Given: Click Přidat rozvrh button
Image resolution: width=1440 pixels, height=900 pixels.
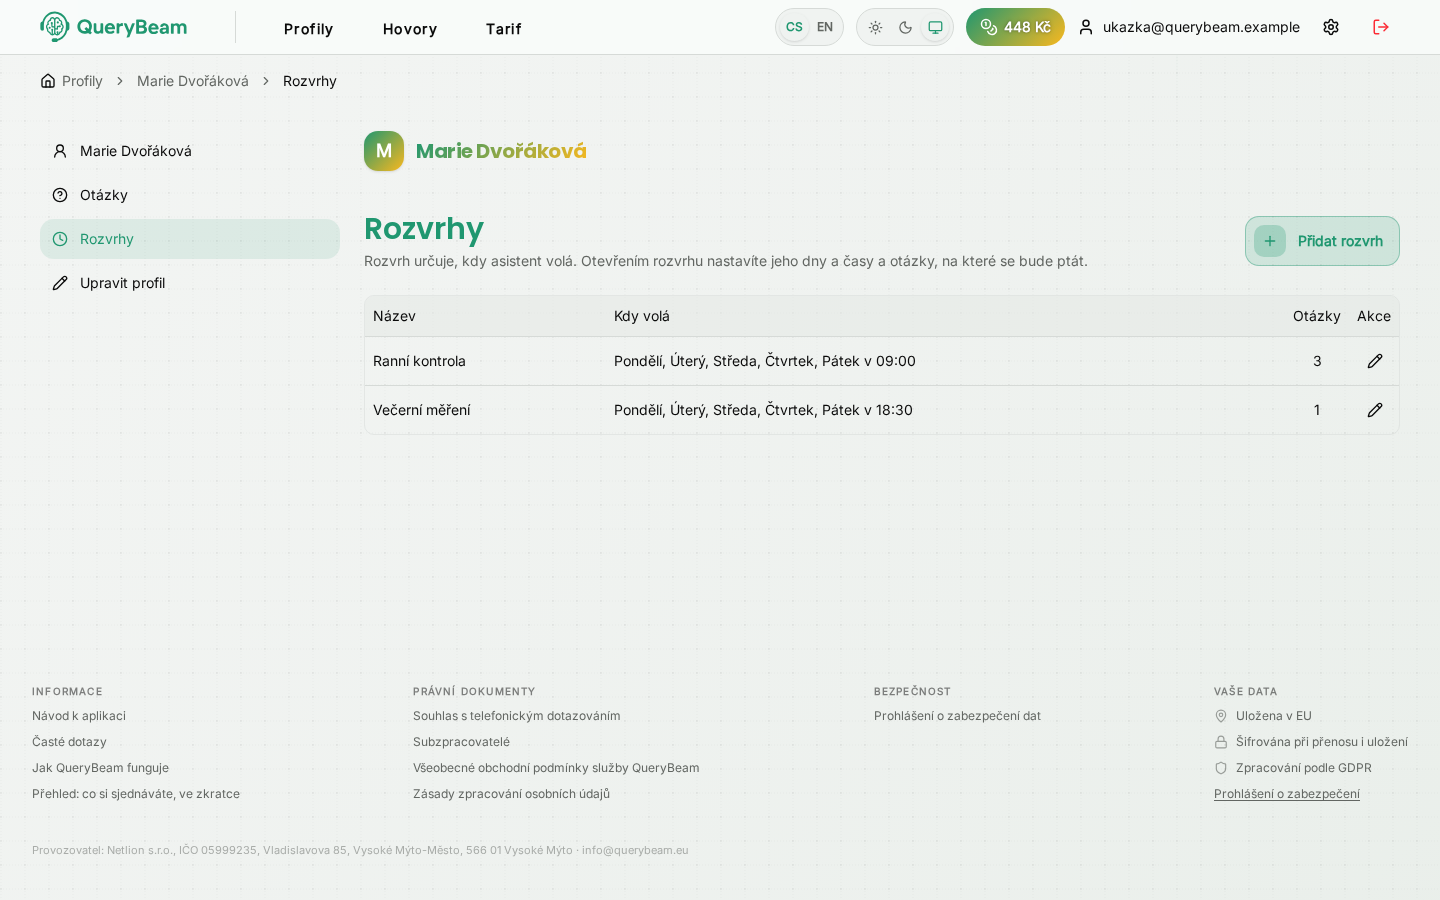Looking at the screenshot, I should (x=1322, y=241).
